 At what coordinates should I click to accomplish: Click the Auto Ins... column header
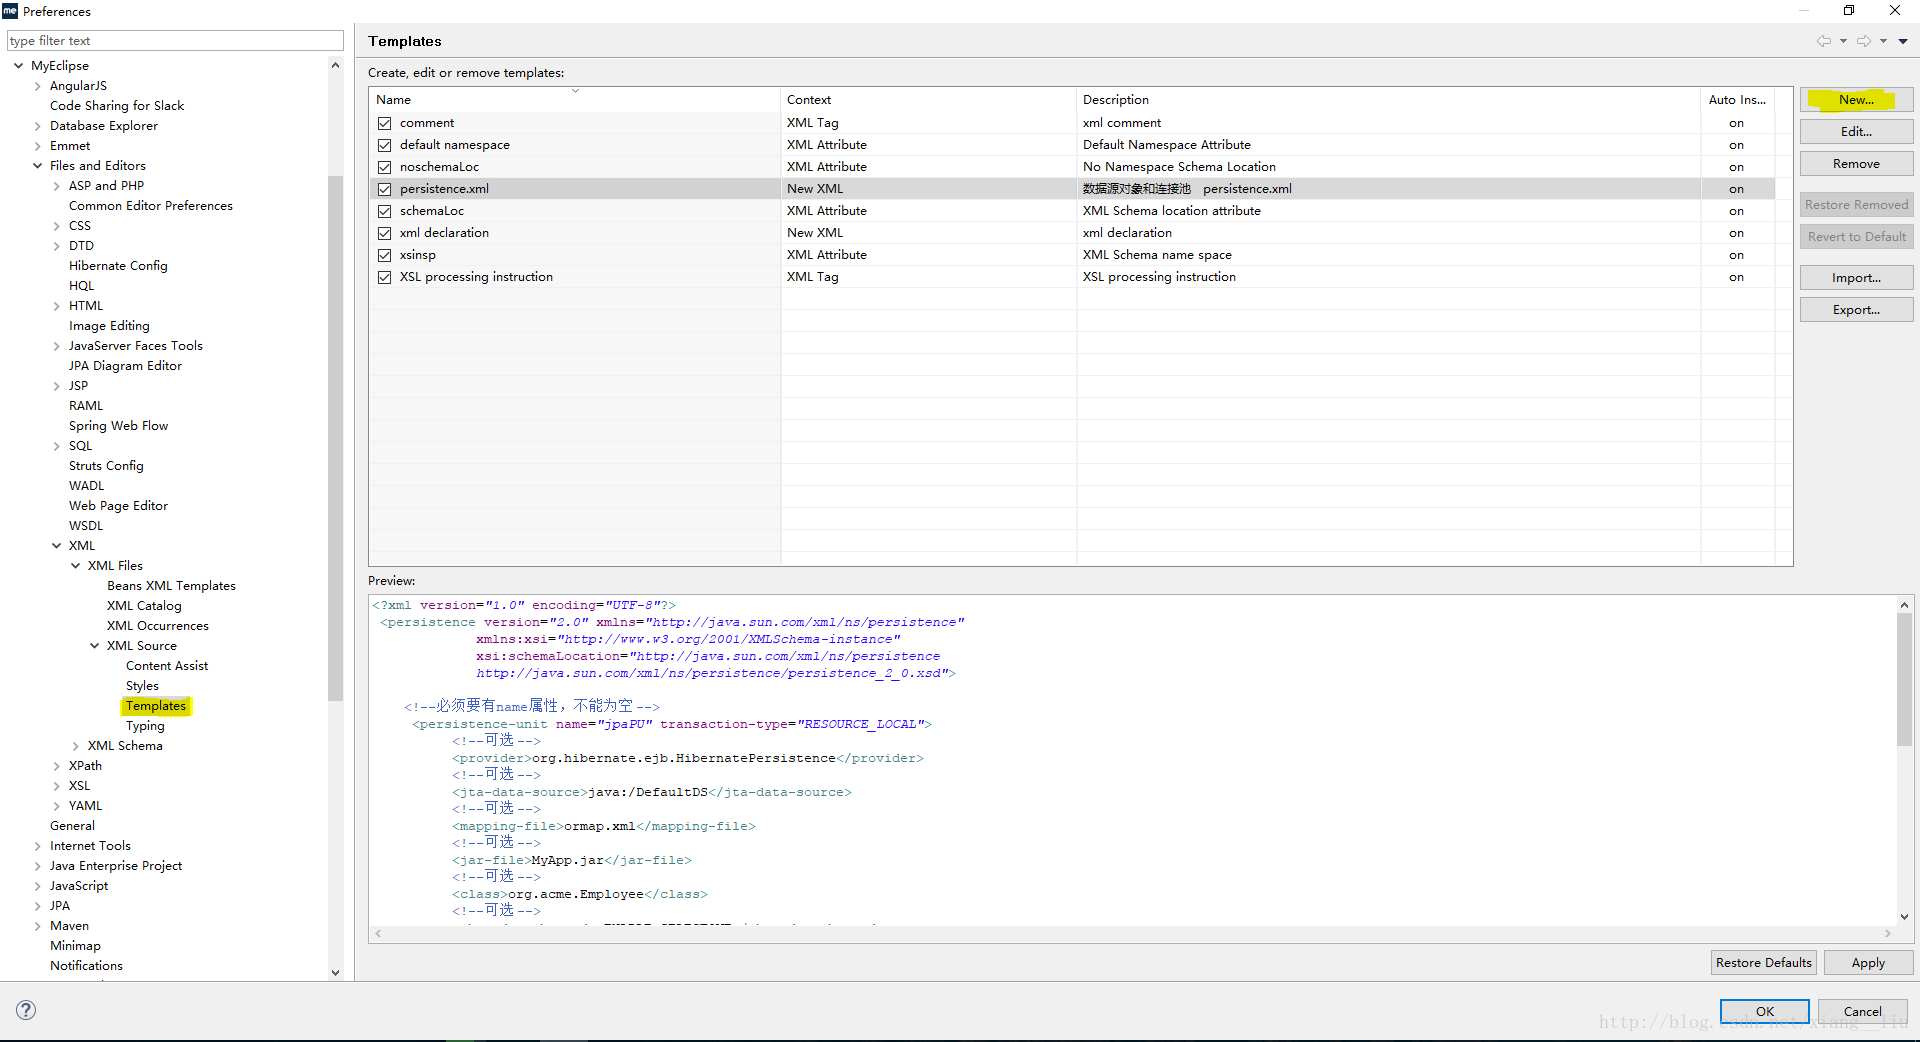(1738, 100)
